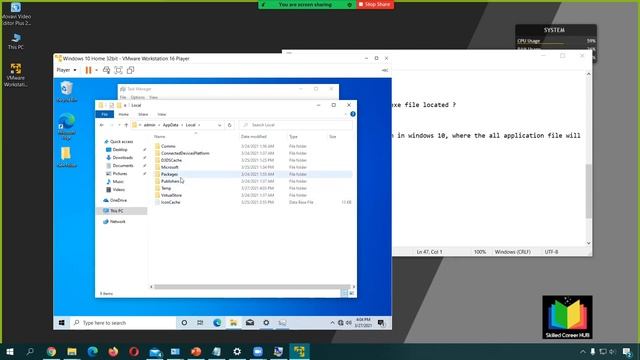640x360 pixels.
Task: Select the D3DSCache folder
Action: [x=171, y=160]
